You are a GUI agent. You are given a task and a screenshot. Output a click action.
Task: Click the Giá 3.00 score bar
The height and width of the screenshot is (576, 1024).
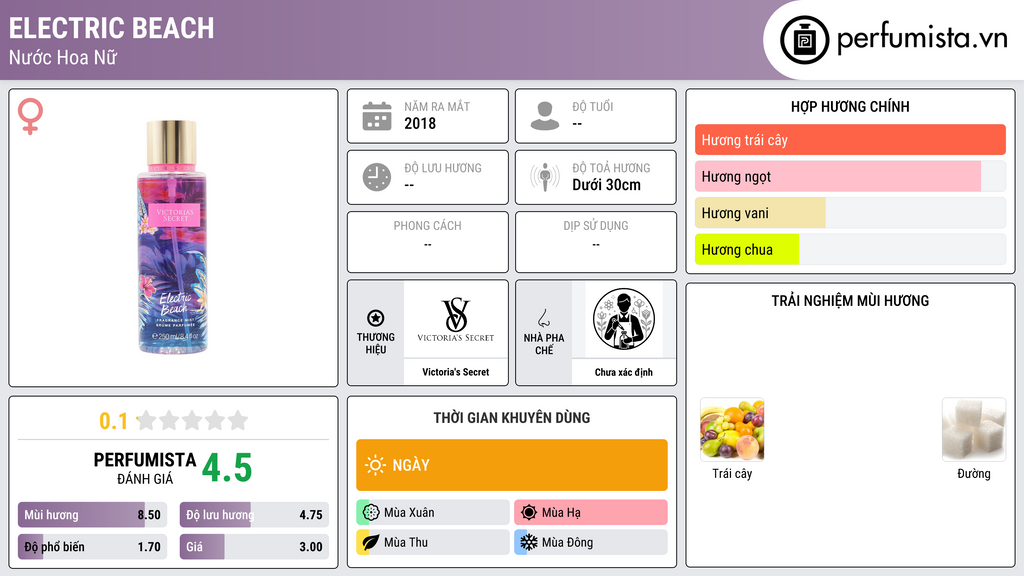254,547
